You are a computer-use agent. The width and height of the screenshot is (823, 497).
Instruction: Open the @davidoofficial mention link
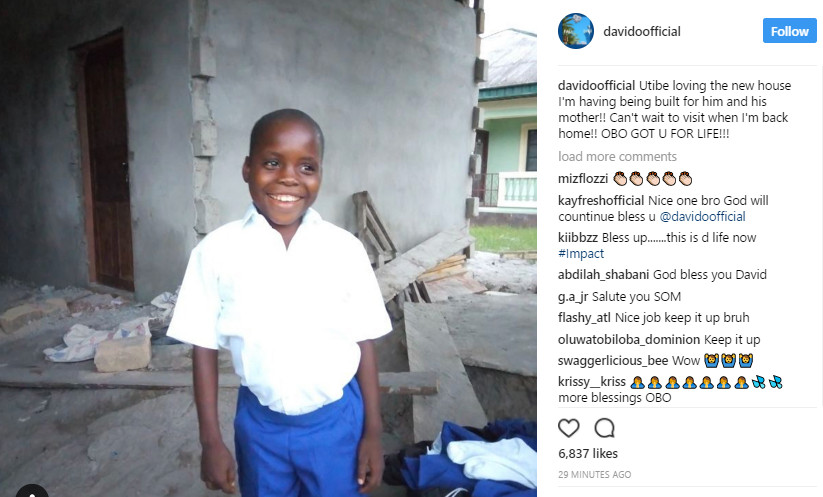click(702, 216)
